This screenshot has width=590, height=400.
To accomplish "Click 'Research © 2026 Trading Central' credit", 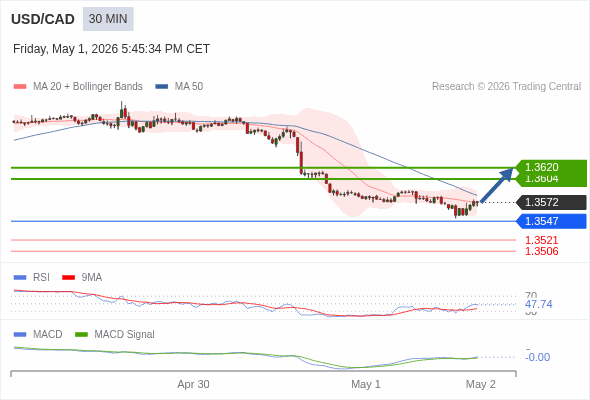I will coord(506,87).
